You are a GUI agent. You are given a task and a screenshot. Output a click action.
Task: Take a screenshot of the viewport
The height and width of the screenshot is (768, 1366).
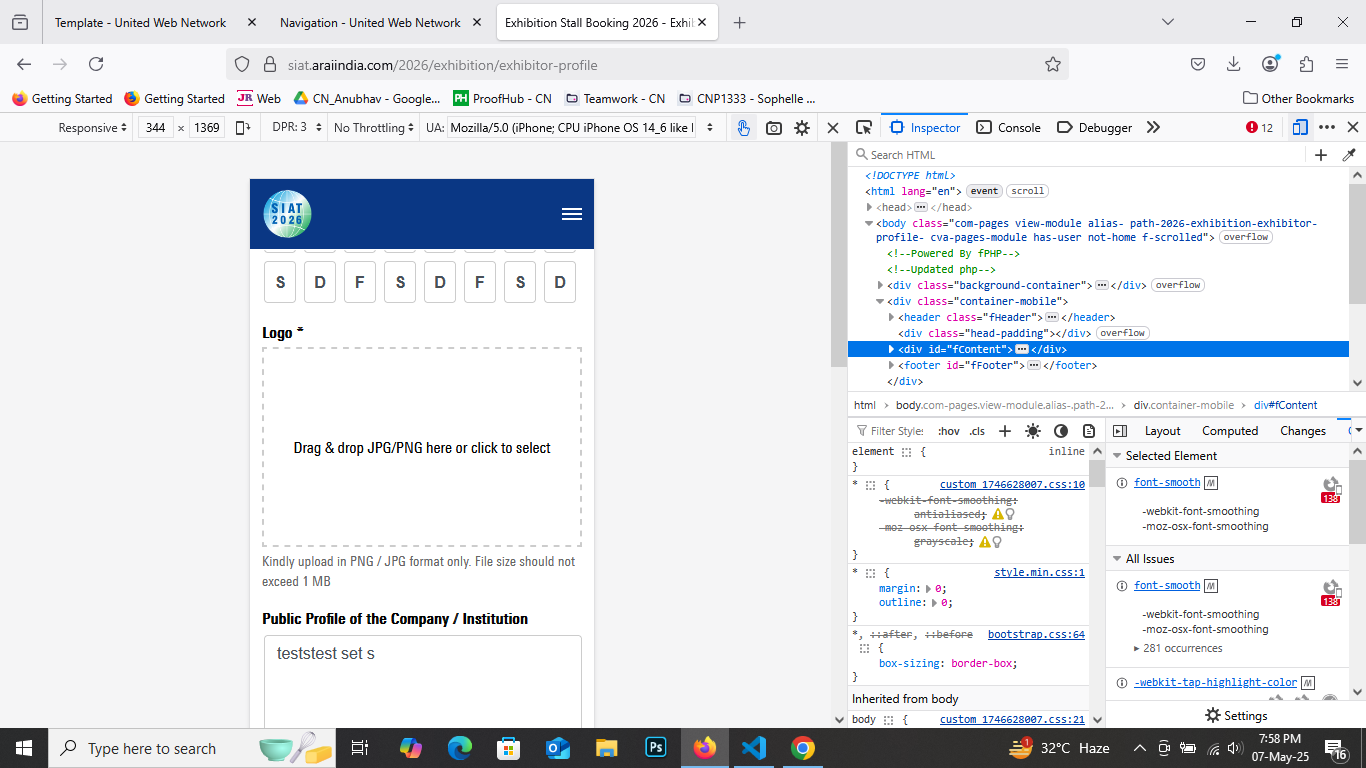pyautogui.click(x=773, y=128)
